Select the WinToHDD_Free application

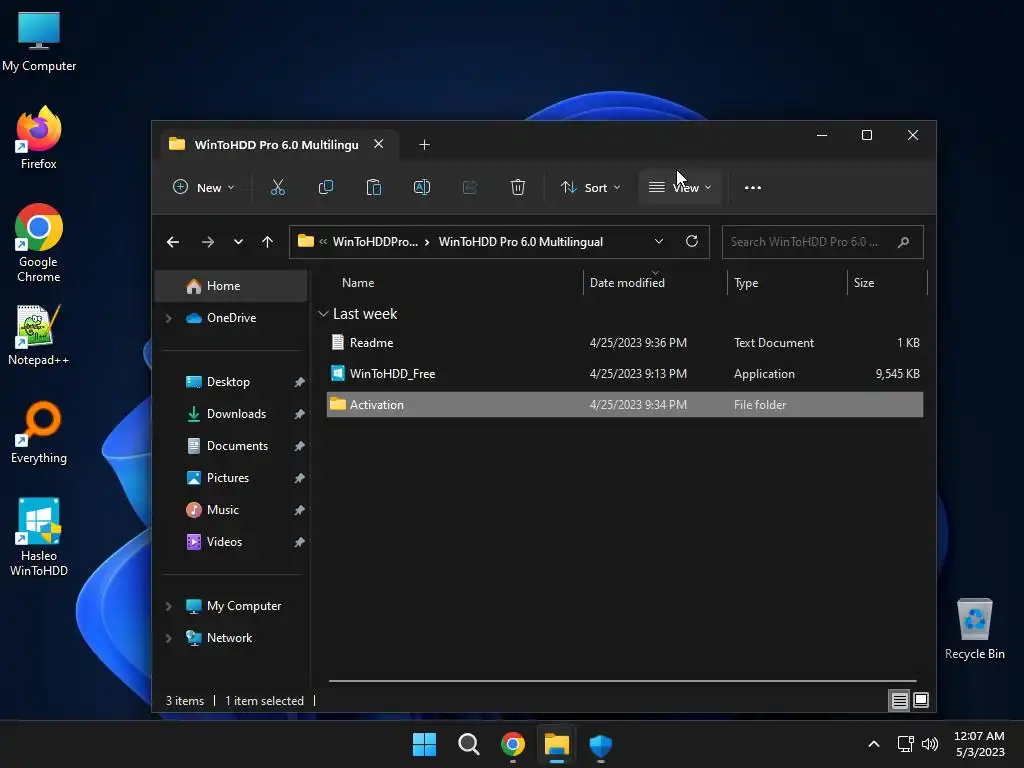[624, 374]
